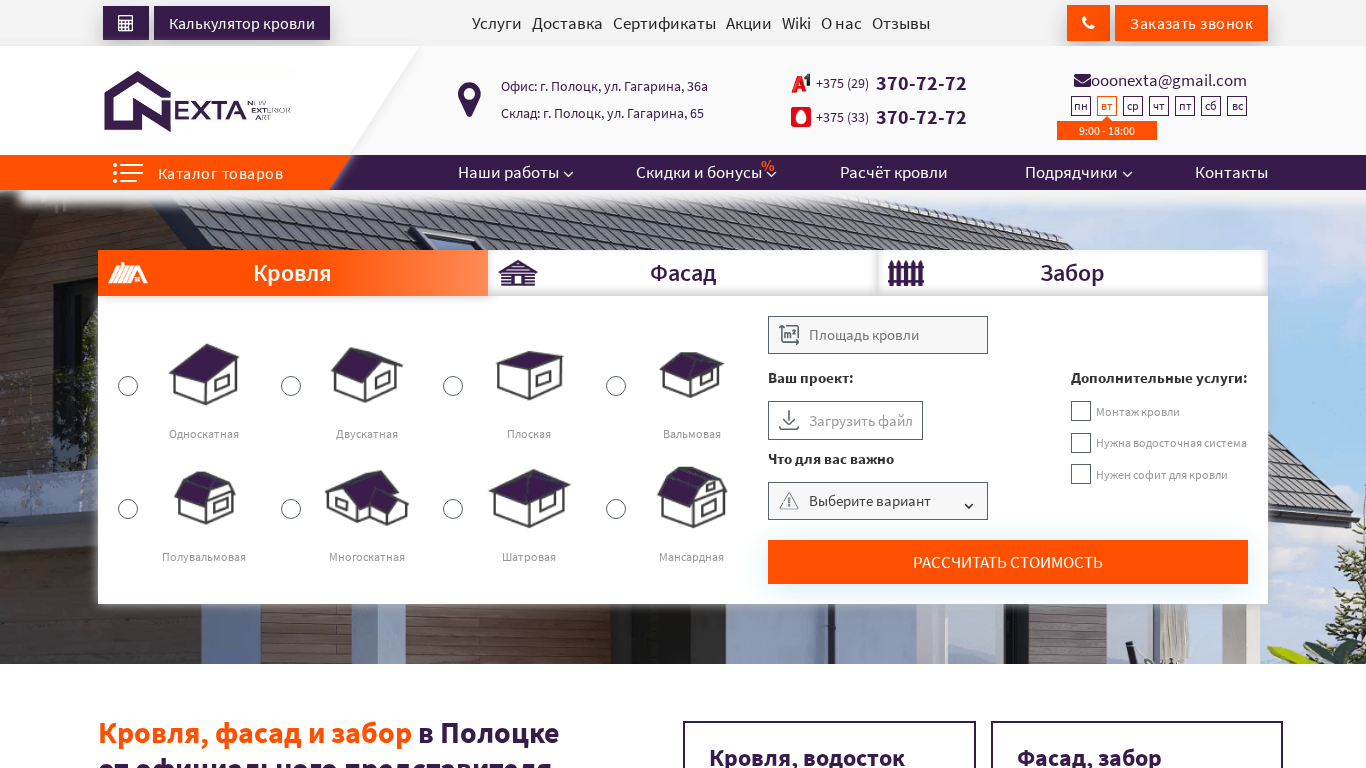Check the Монтаж кровли checkbox
1366x768 pixels.
click(1081, 411)
